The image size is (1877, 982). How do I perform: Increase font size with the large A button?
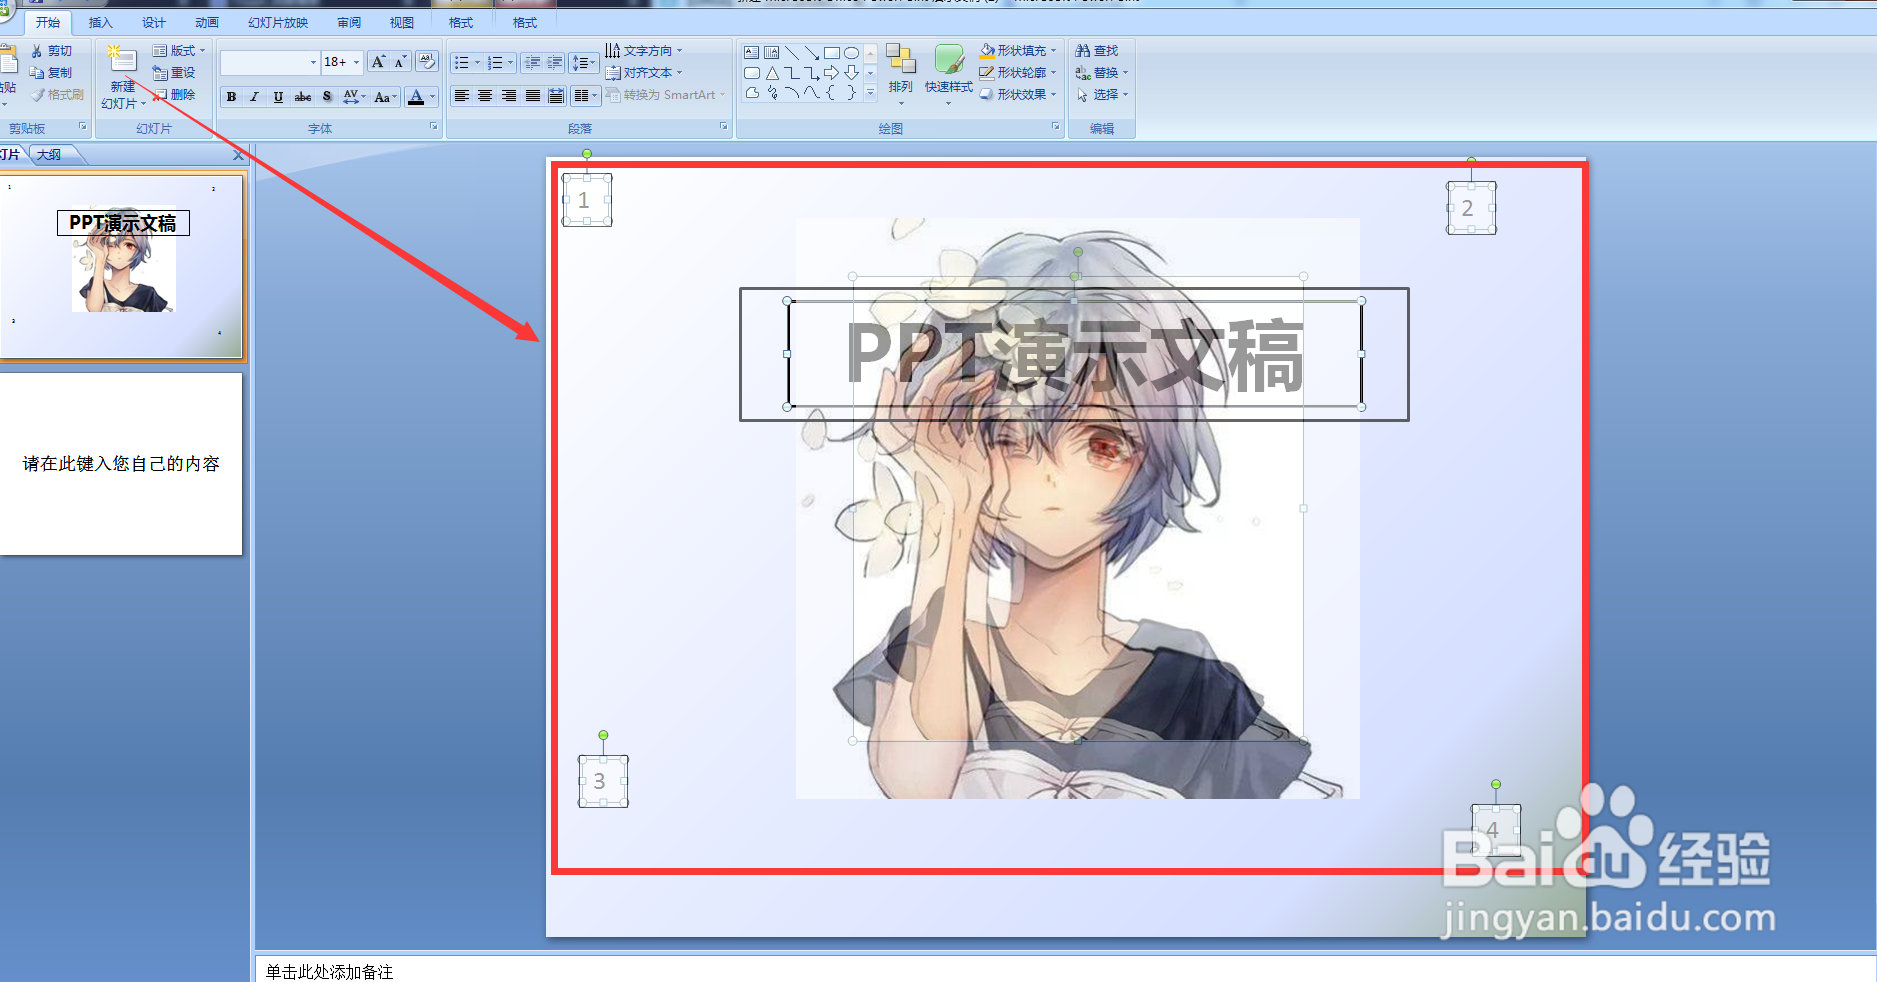pos(378,62)
